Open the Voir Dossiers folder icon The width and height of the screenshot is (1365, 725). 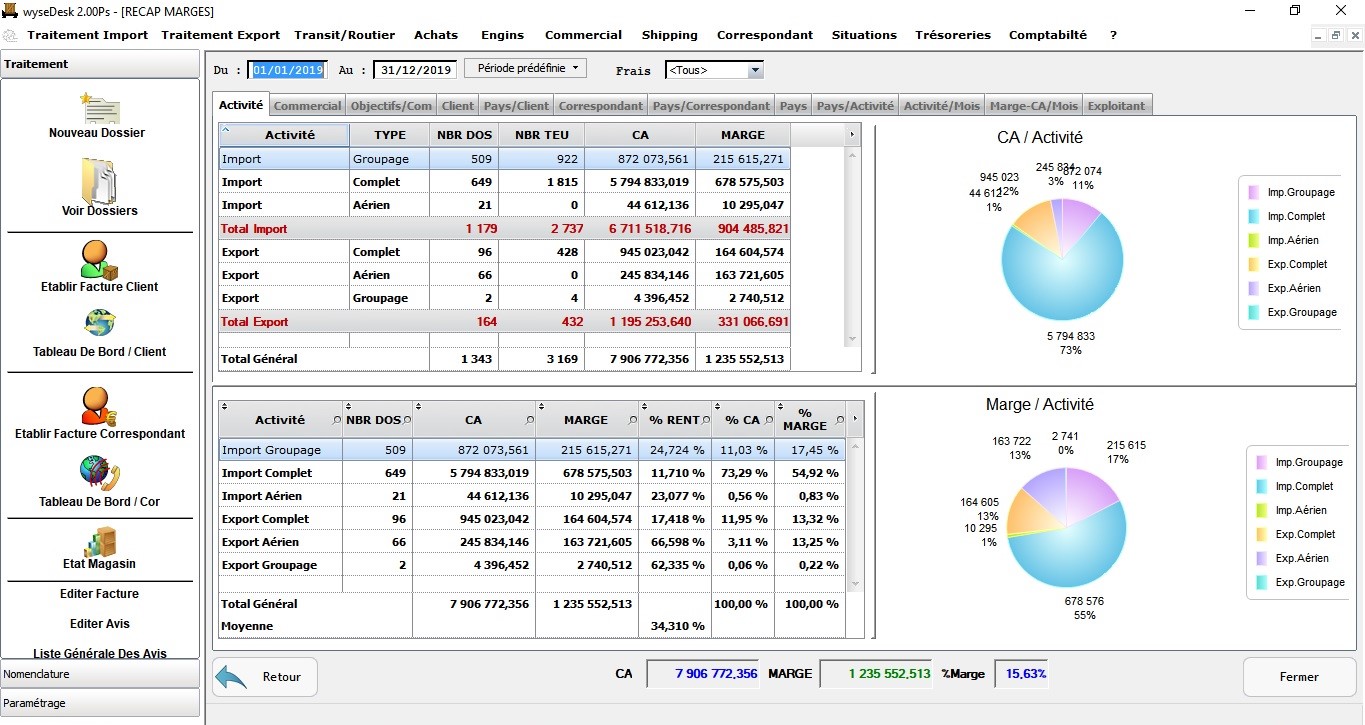[99, 180]
